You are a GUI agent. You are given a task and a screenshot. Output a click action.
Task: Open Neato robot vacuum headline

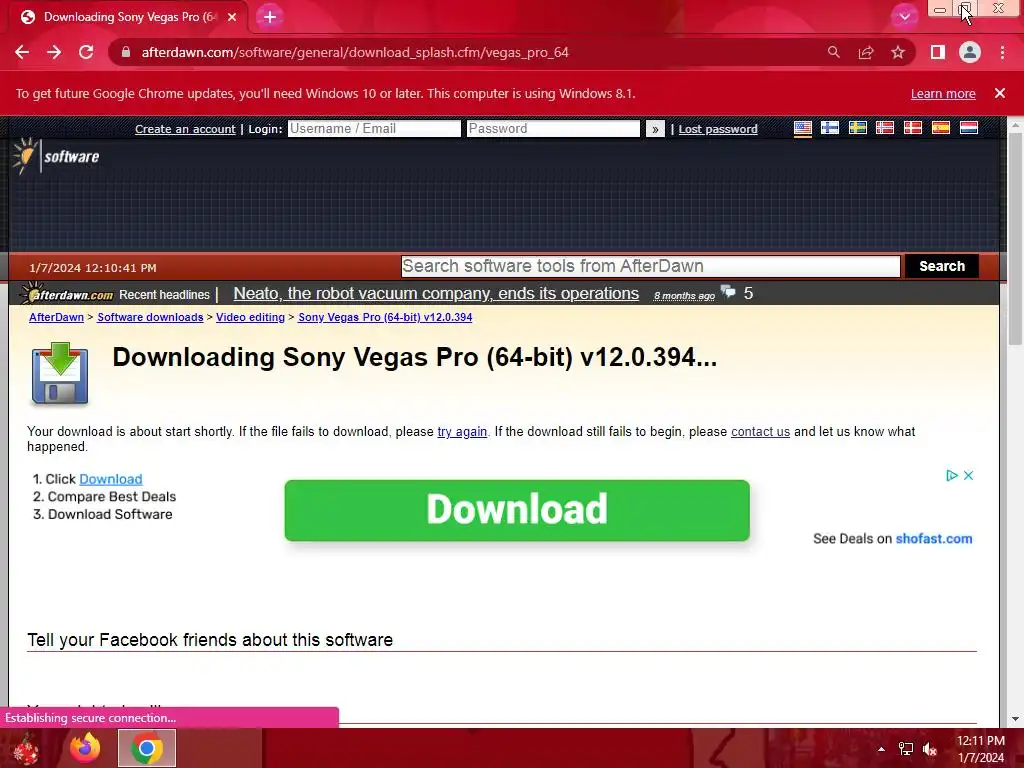click(436, 294)
